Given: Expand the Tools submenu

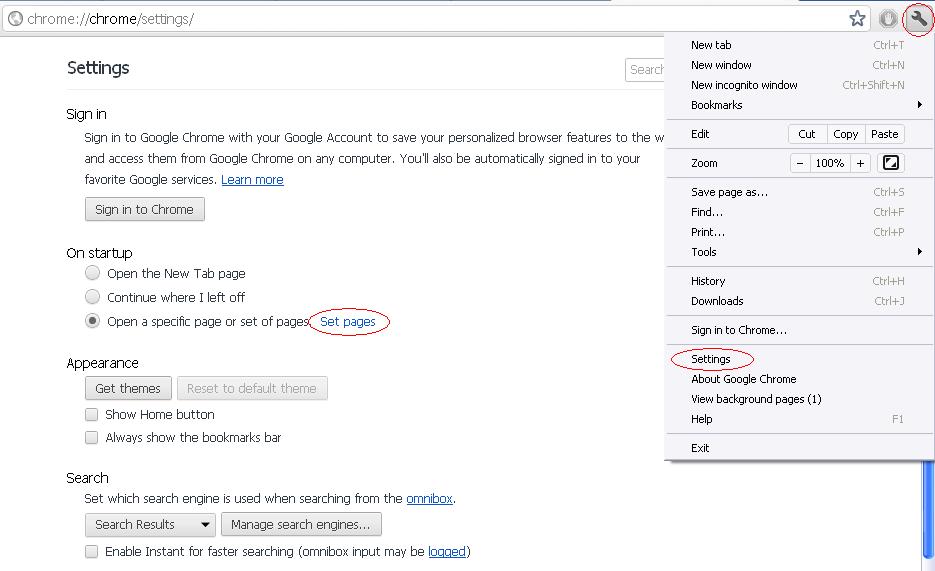Looking at the screenshot, I should pyautogui.click(x=799, y=252).
